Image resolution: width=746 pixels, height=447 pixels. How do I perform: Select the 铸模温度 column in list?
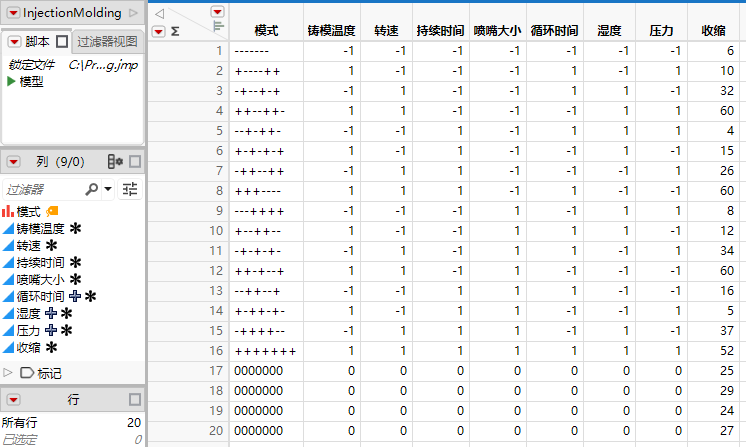40,228
